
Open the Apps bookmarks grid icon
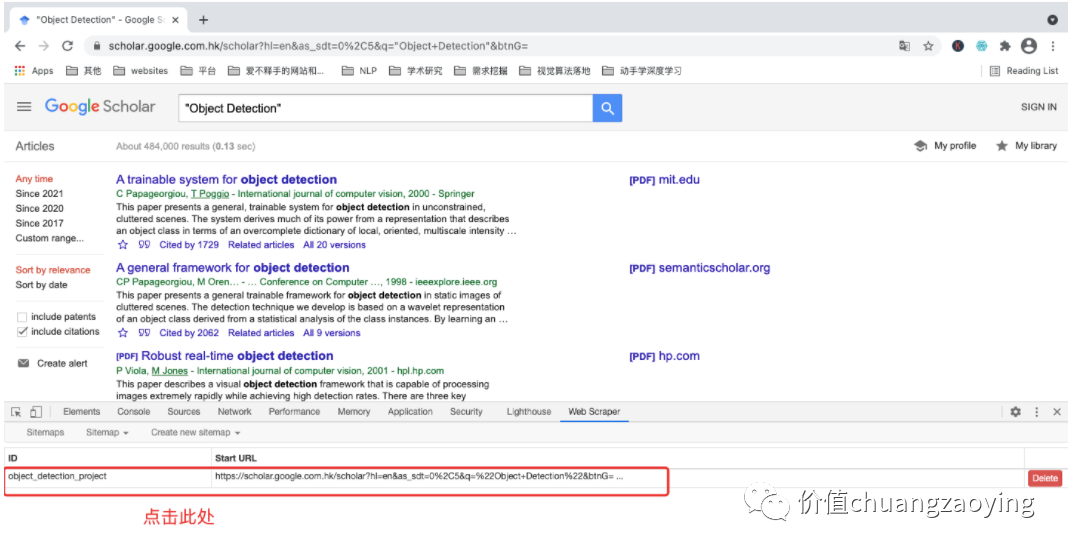(x=20, y=71)
